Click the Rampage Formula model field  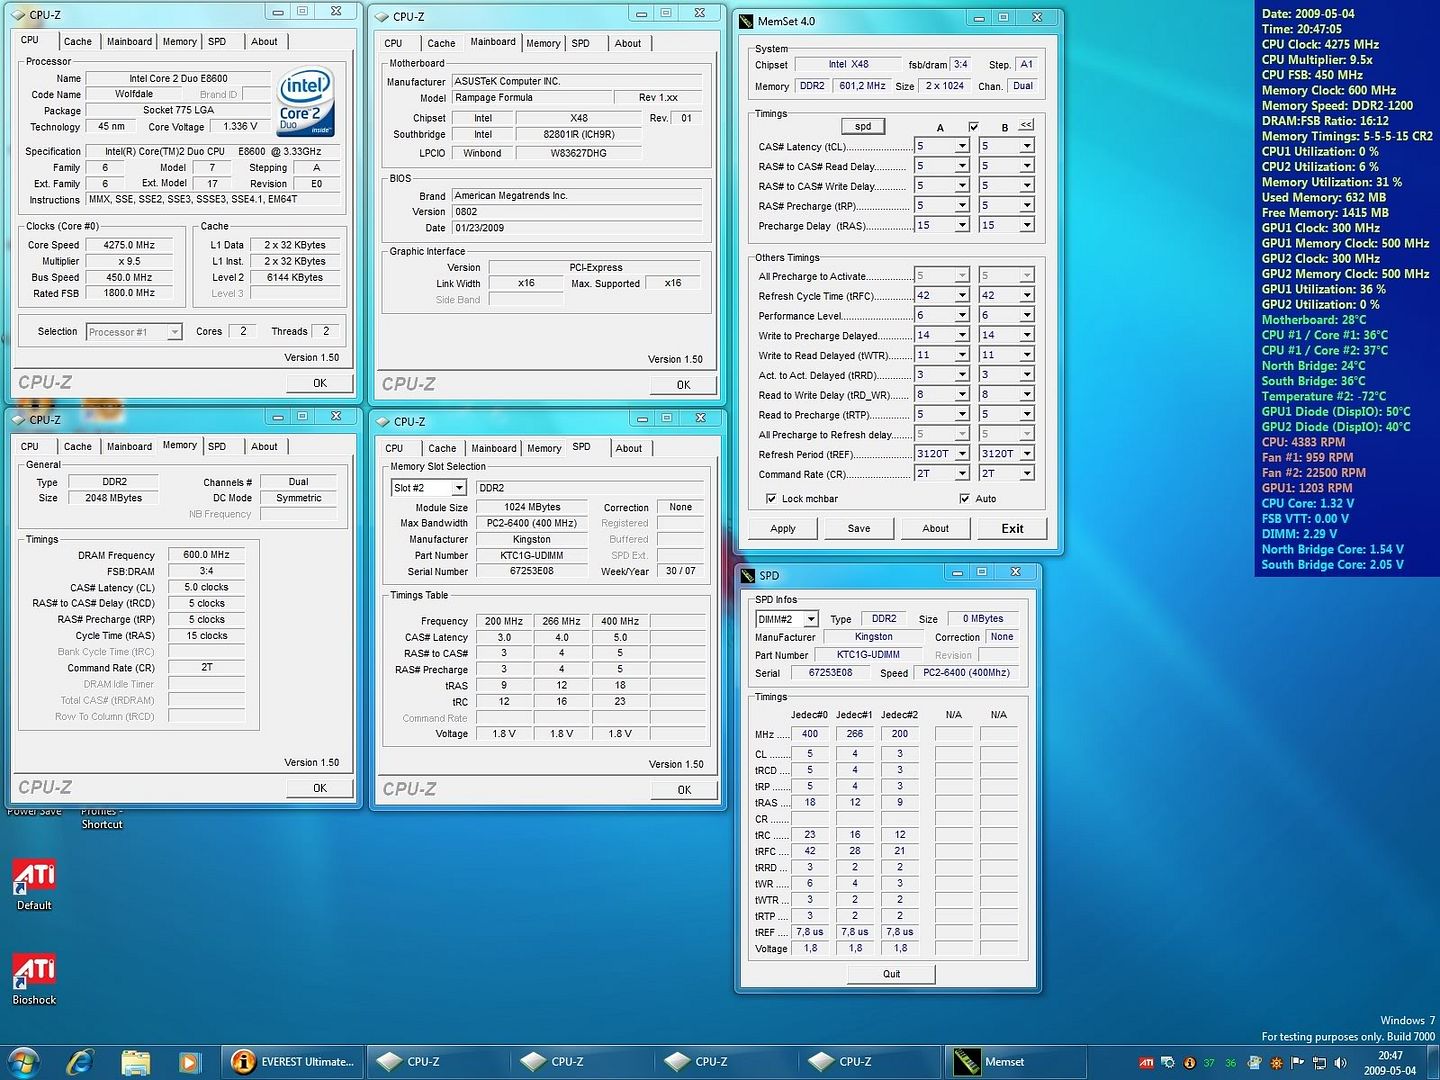point(531,98)
